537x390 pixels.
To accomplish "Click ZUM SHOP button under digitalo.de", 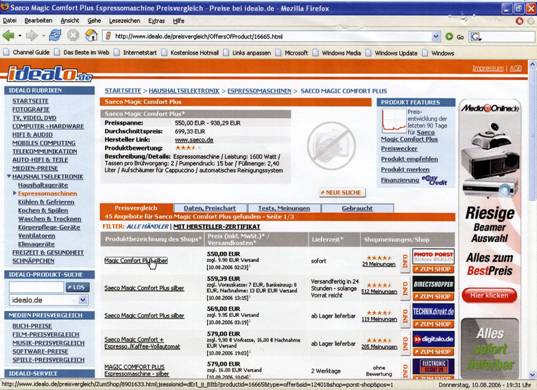I will (434, 352).
